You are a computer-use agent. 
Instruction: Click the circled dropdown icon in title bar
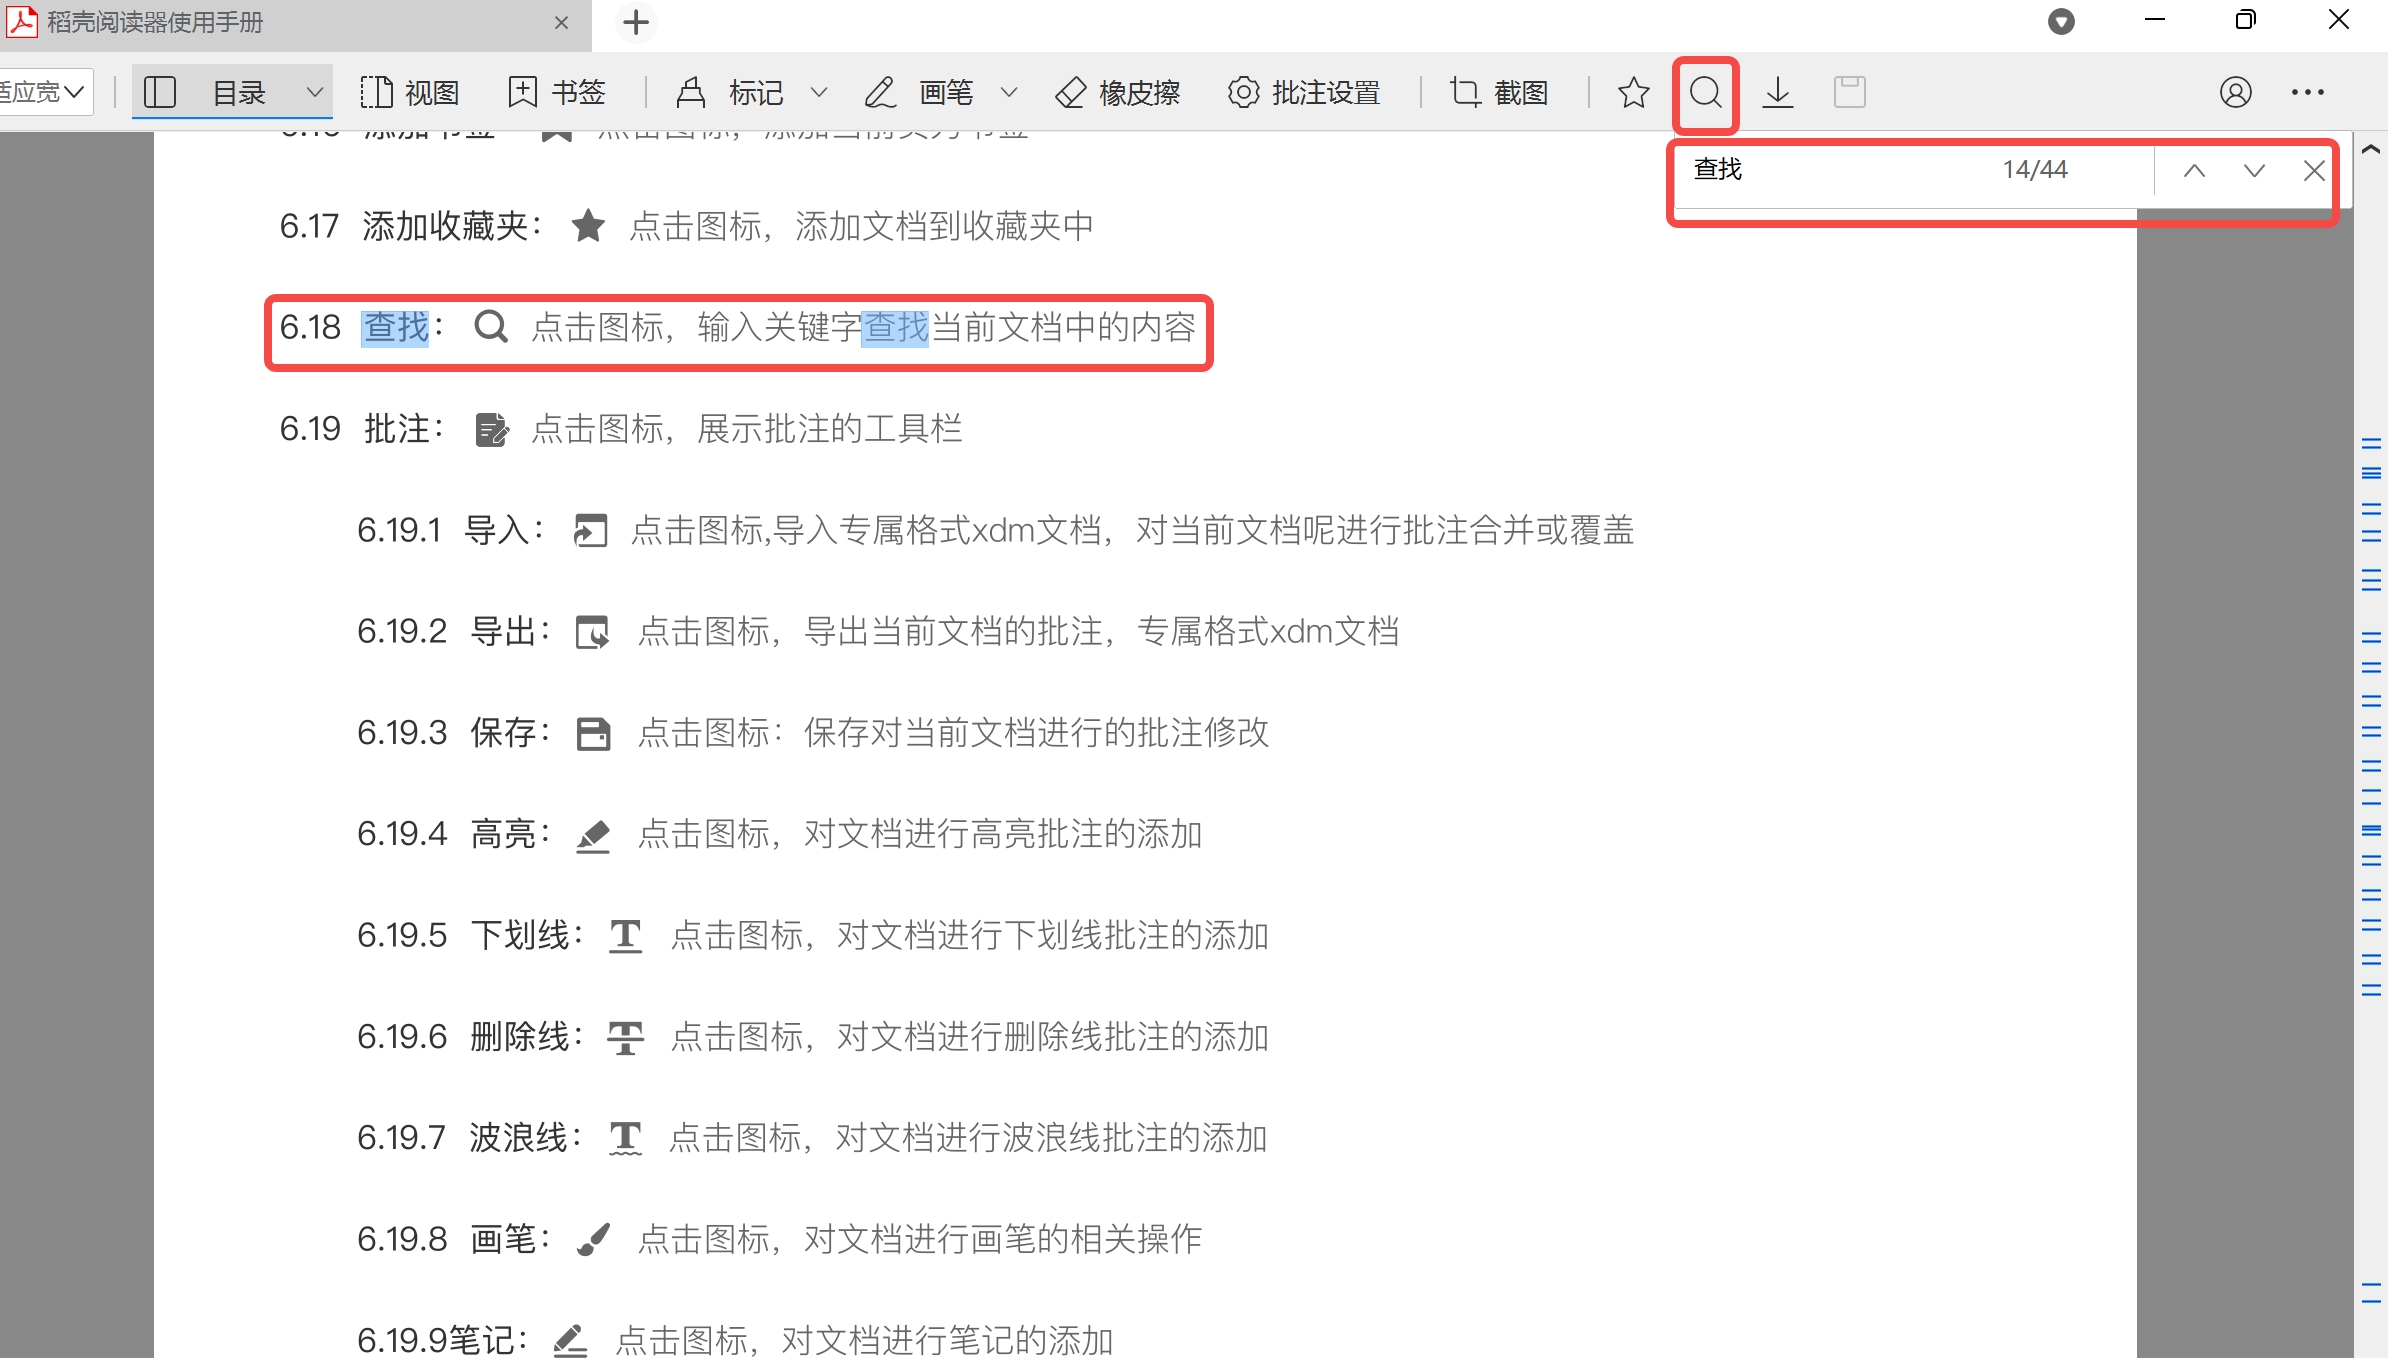[x=2061, y=22]
